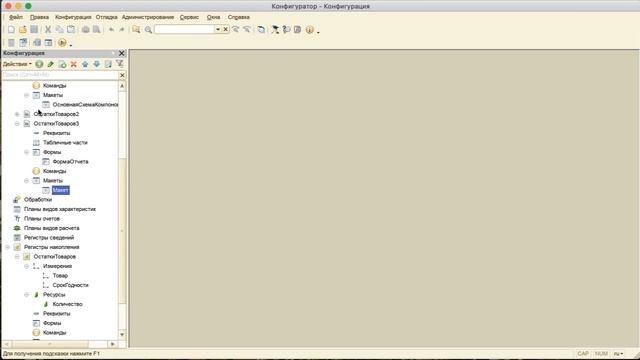640x360 pixels.
Task: Collapse the Формы node under ОстаткиТоваров3
Action: tap(27, 152)
